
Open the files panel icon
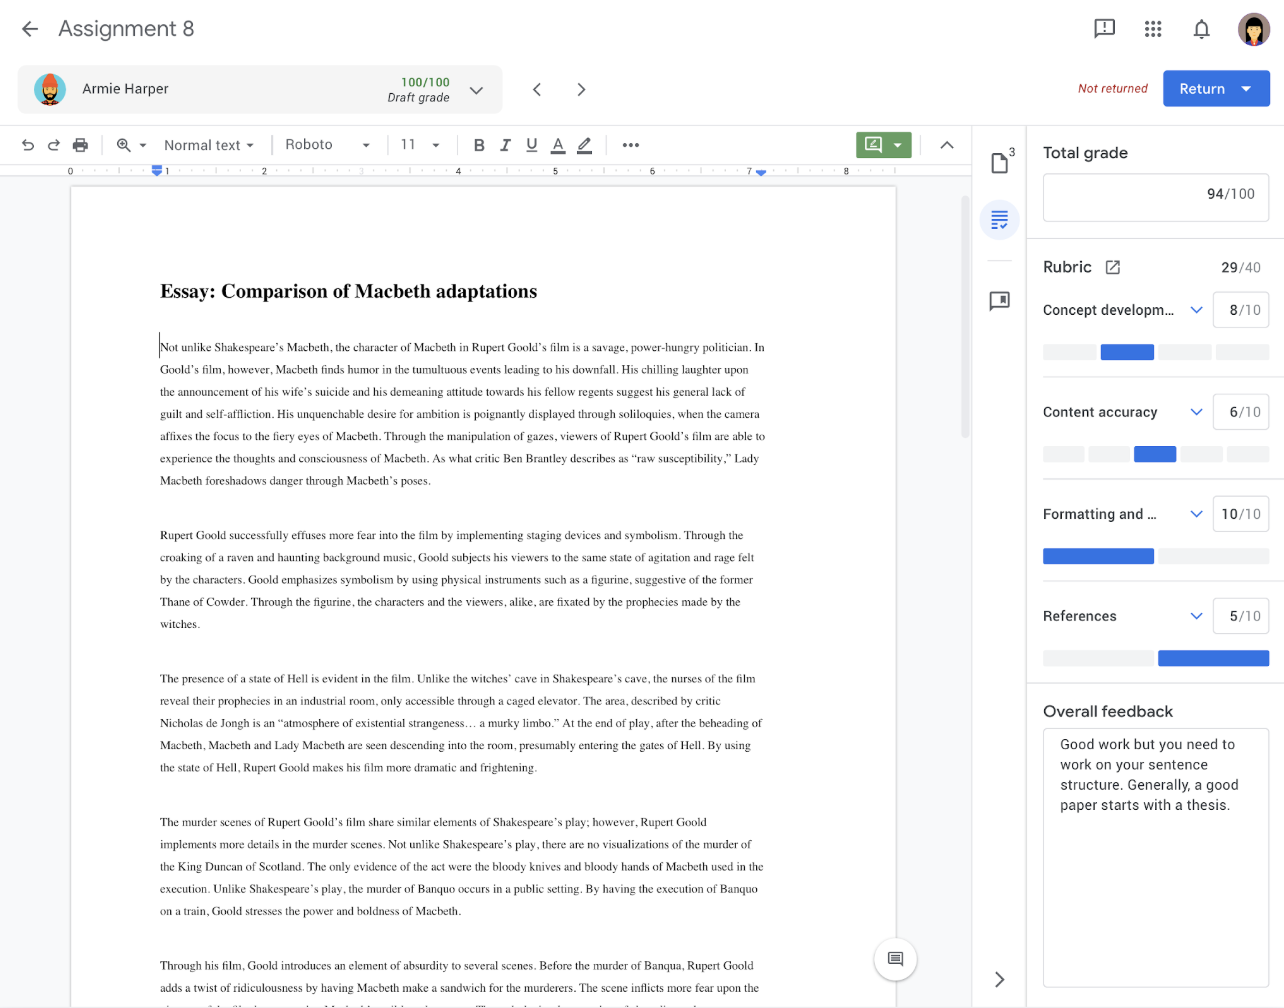[x=999, y=162]
